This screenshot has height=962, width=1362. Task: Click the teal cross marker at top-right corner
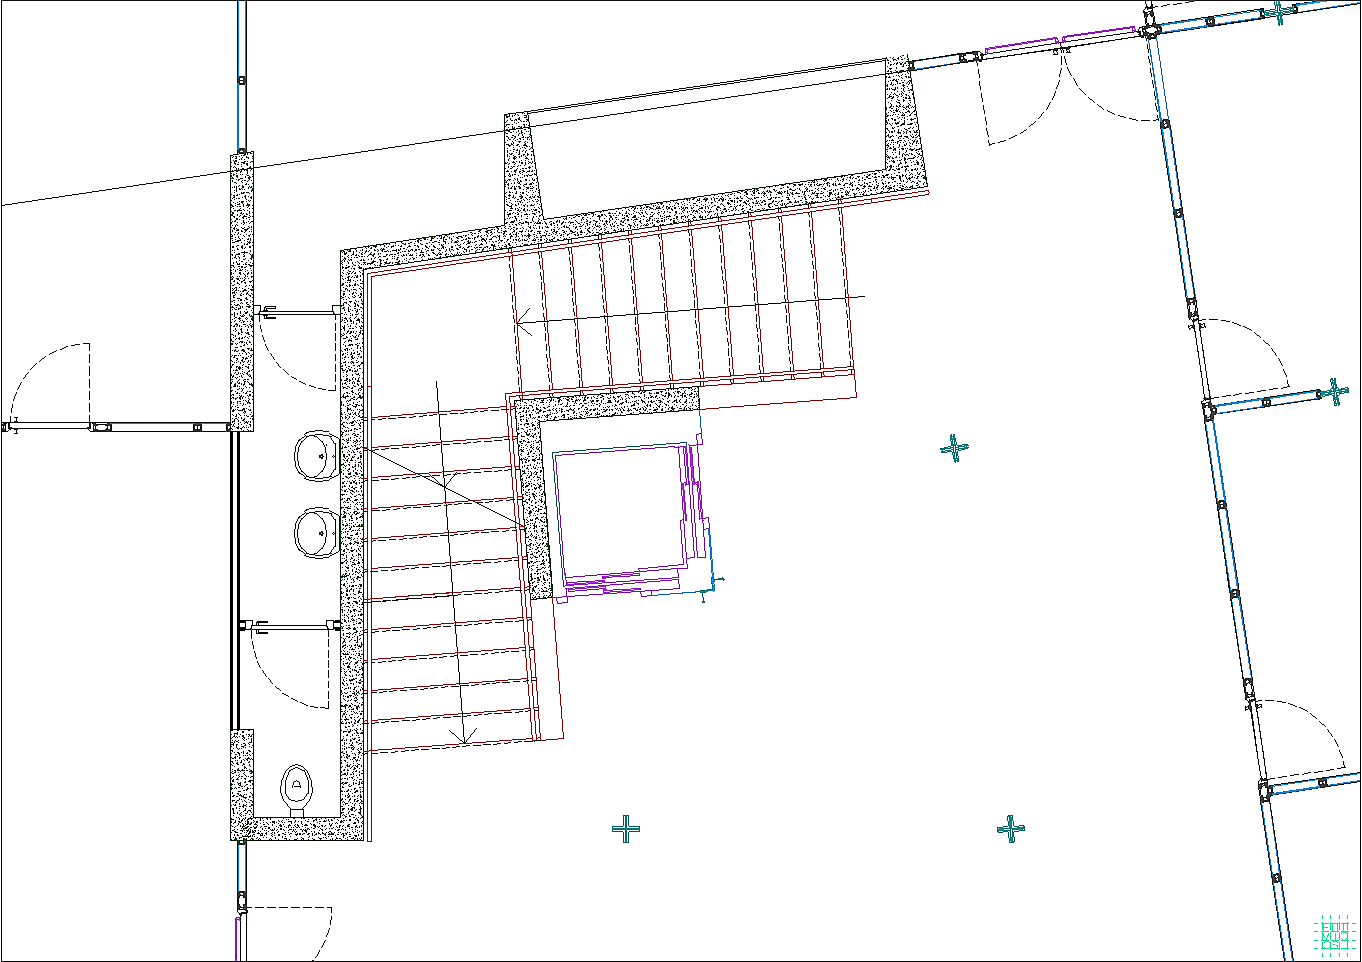click(1277, 12)
